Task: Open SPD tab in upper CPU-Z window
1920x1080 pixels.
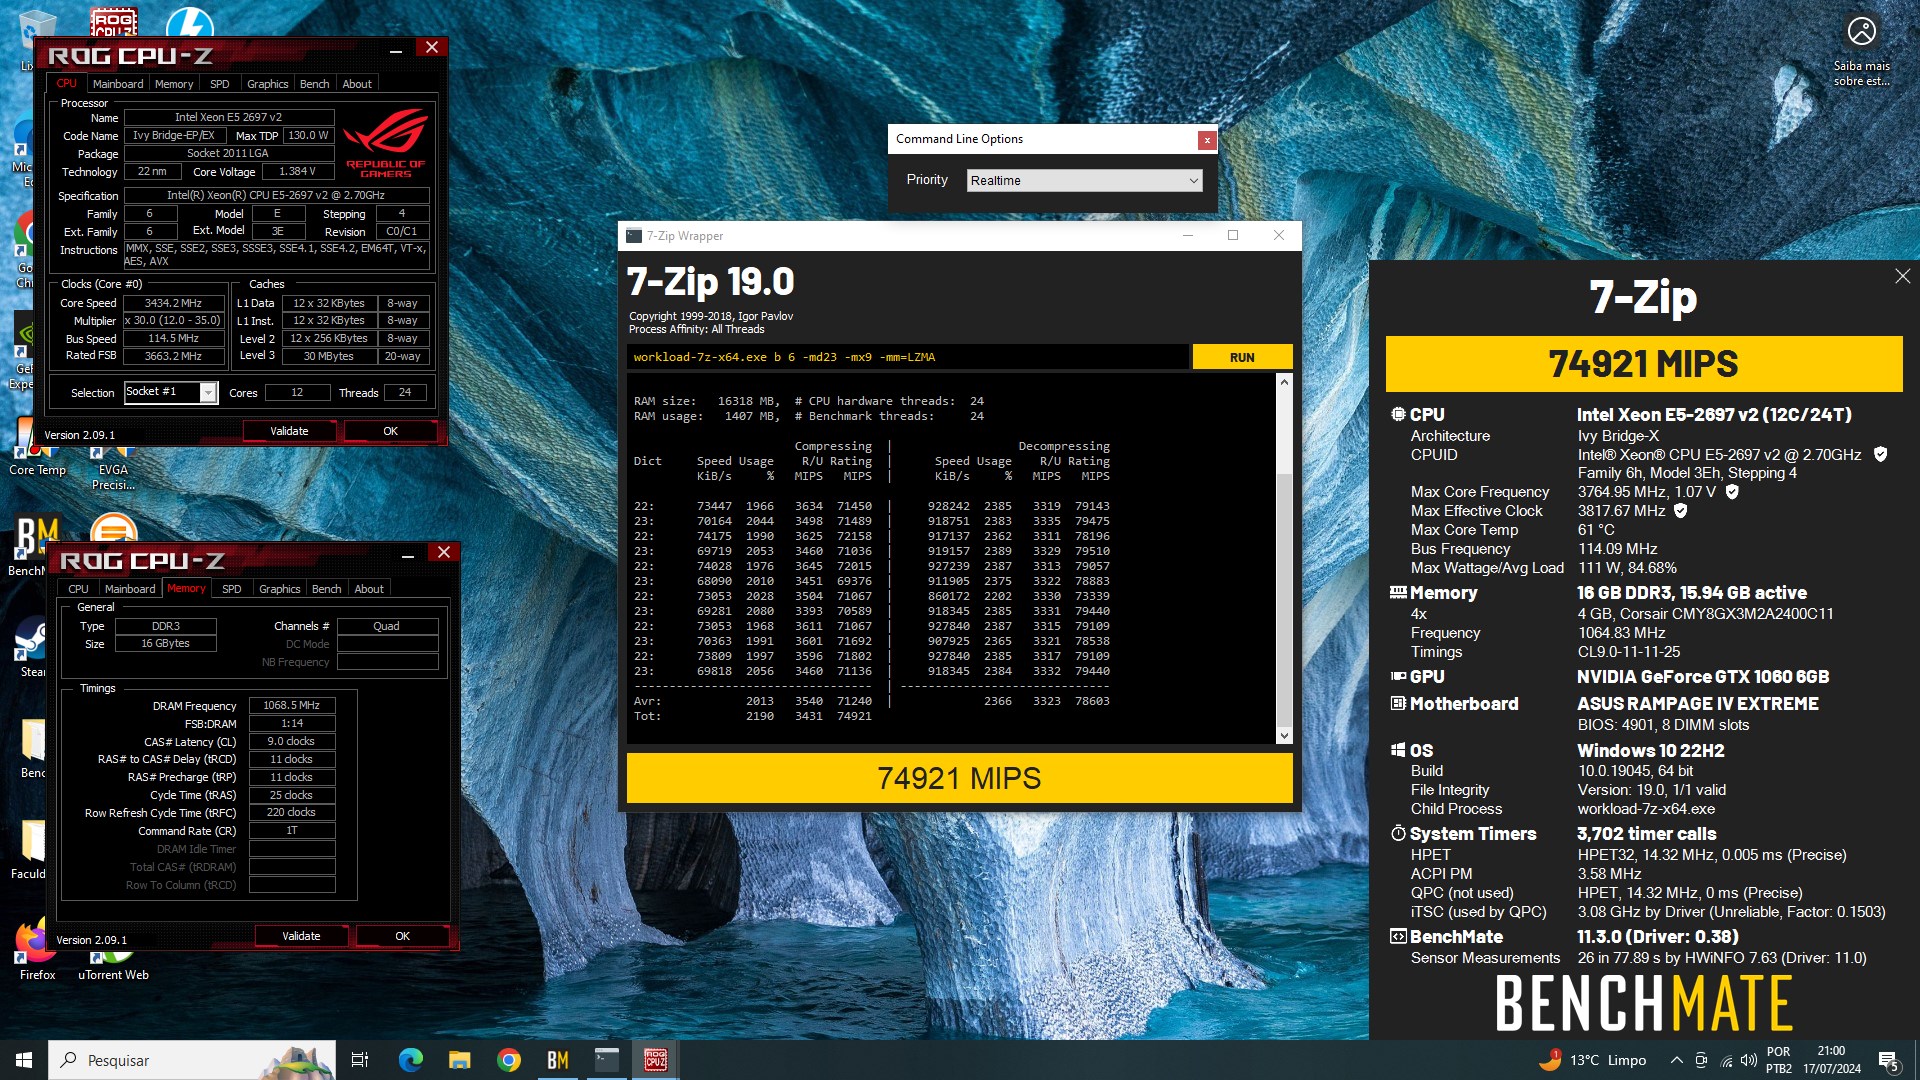Action: click(x=220, y=84)
